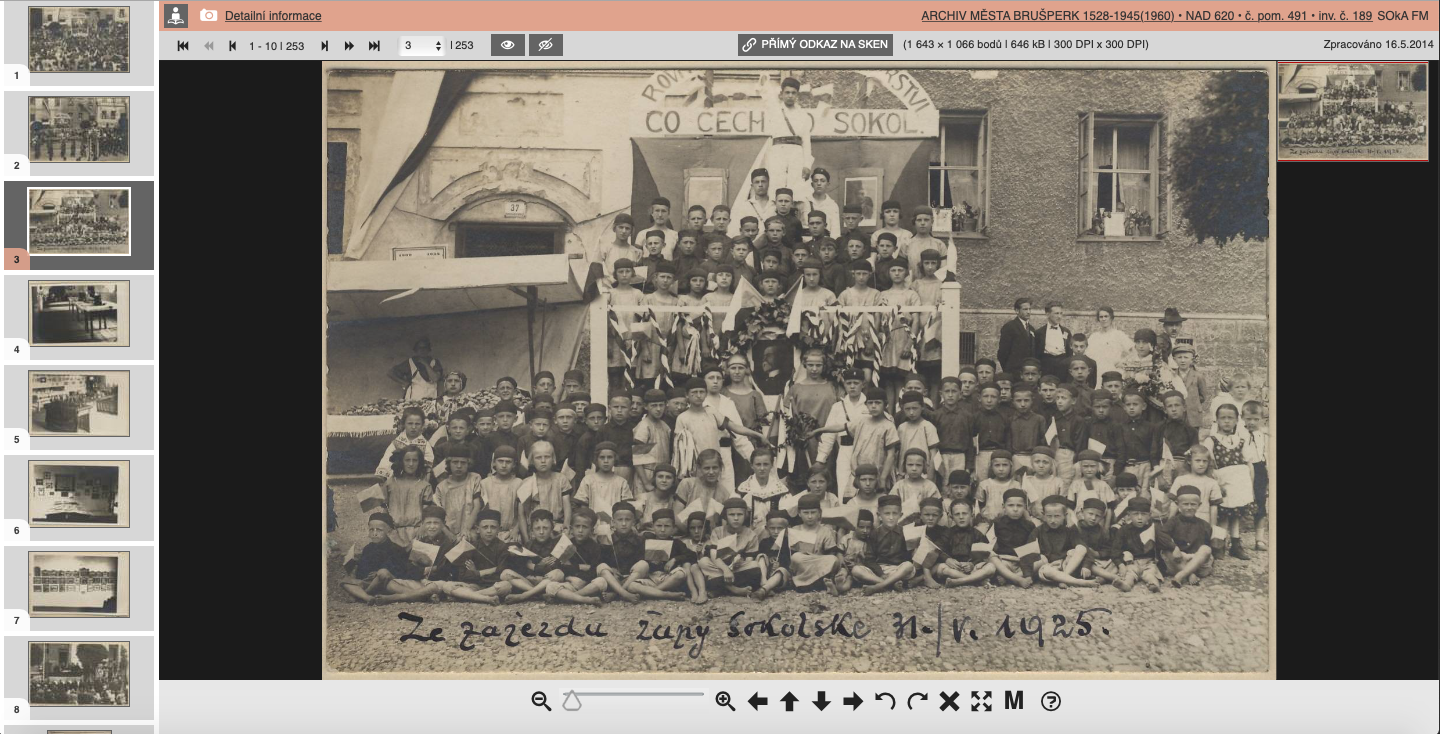Show thumbnails with the eye button
Image resolution: width=1440 pixels, height=734 pixels.
coord(508,45)
